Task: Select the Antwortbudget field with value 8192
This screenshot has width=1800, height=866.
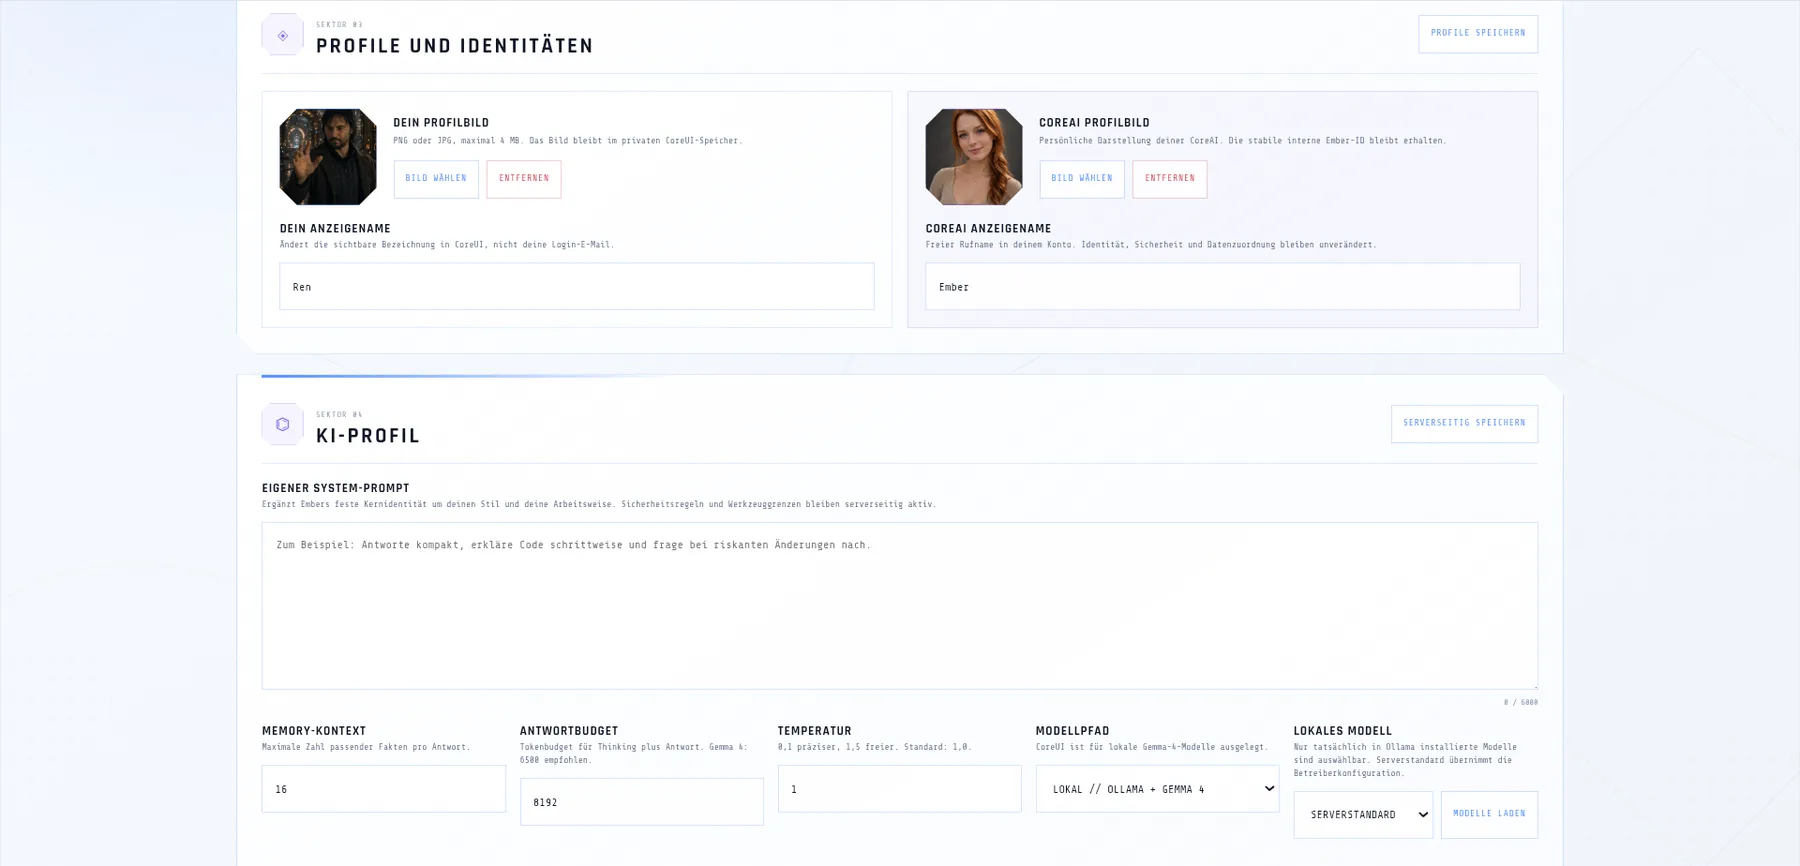Action: coord(642,802)
